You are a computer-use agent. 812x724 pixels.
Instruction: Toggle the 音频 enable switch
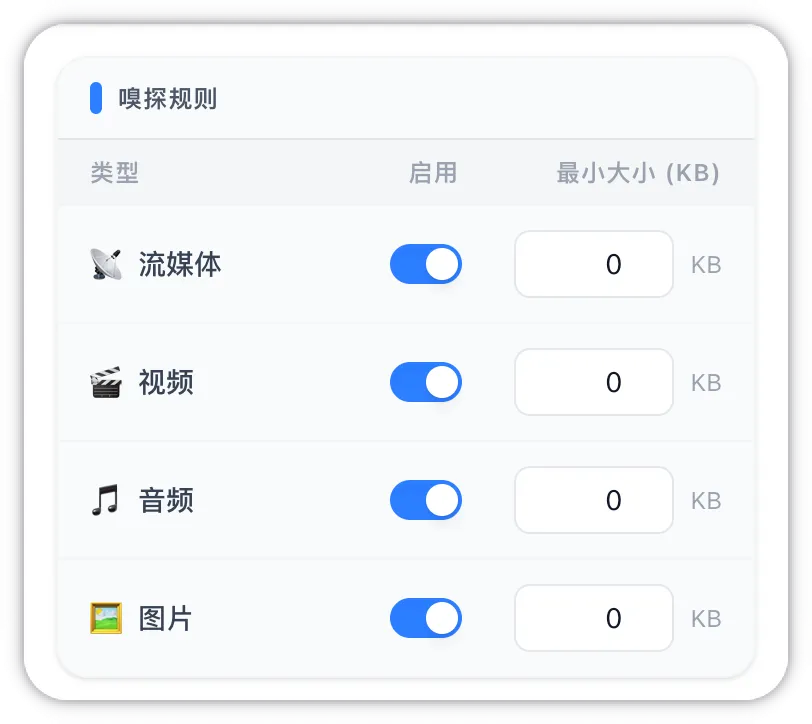[x=426, y=500]
